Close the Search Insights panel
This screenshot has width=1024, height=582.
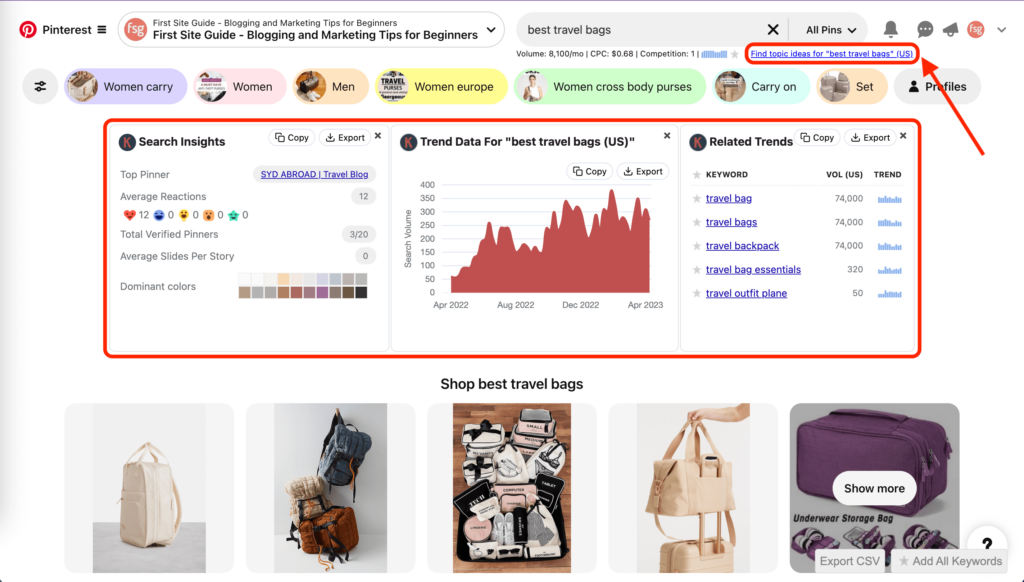(x=377, y=136)
